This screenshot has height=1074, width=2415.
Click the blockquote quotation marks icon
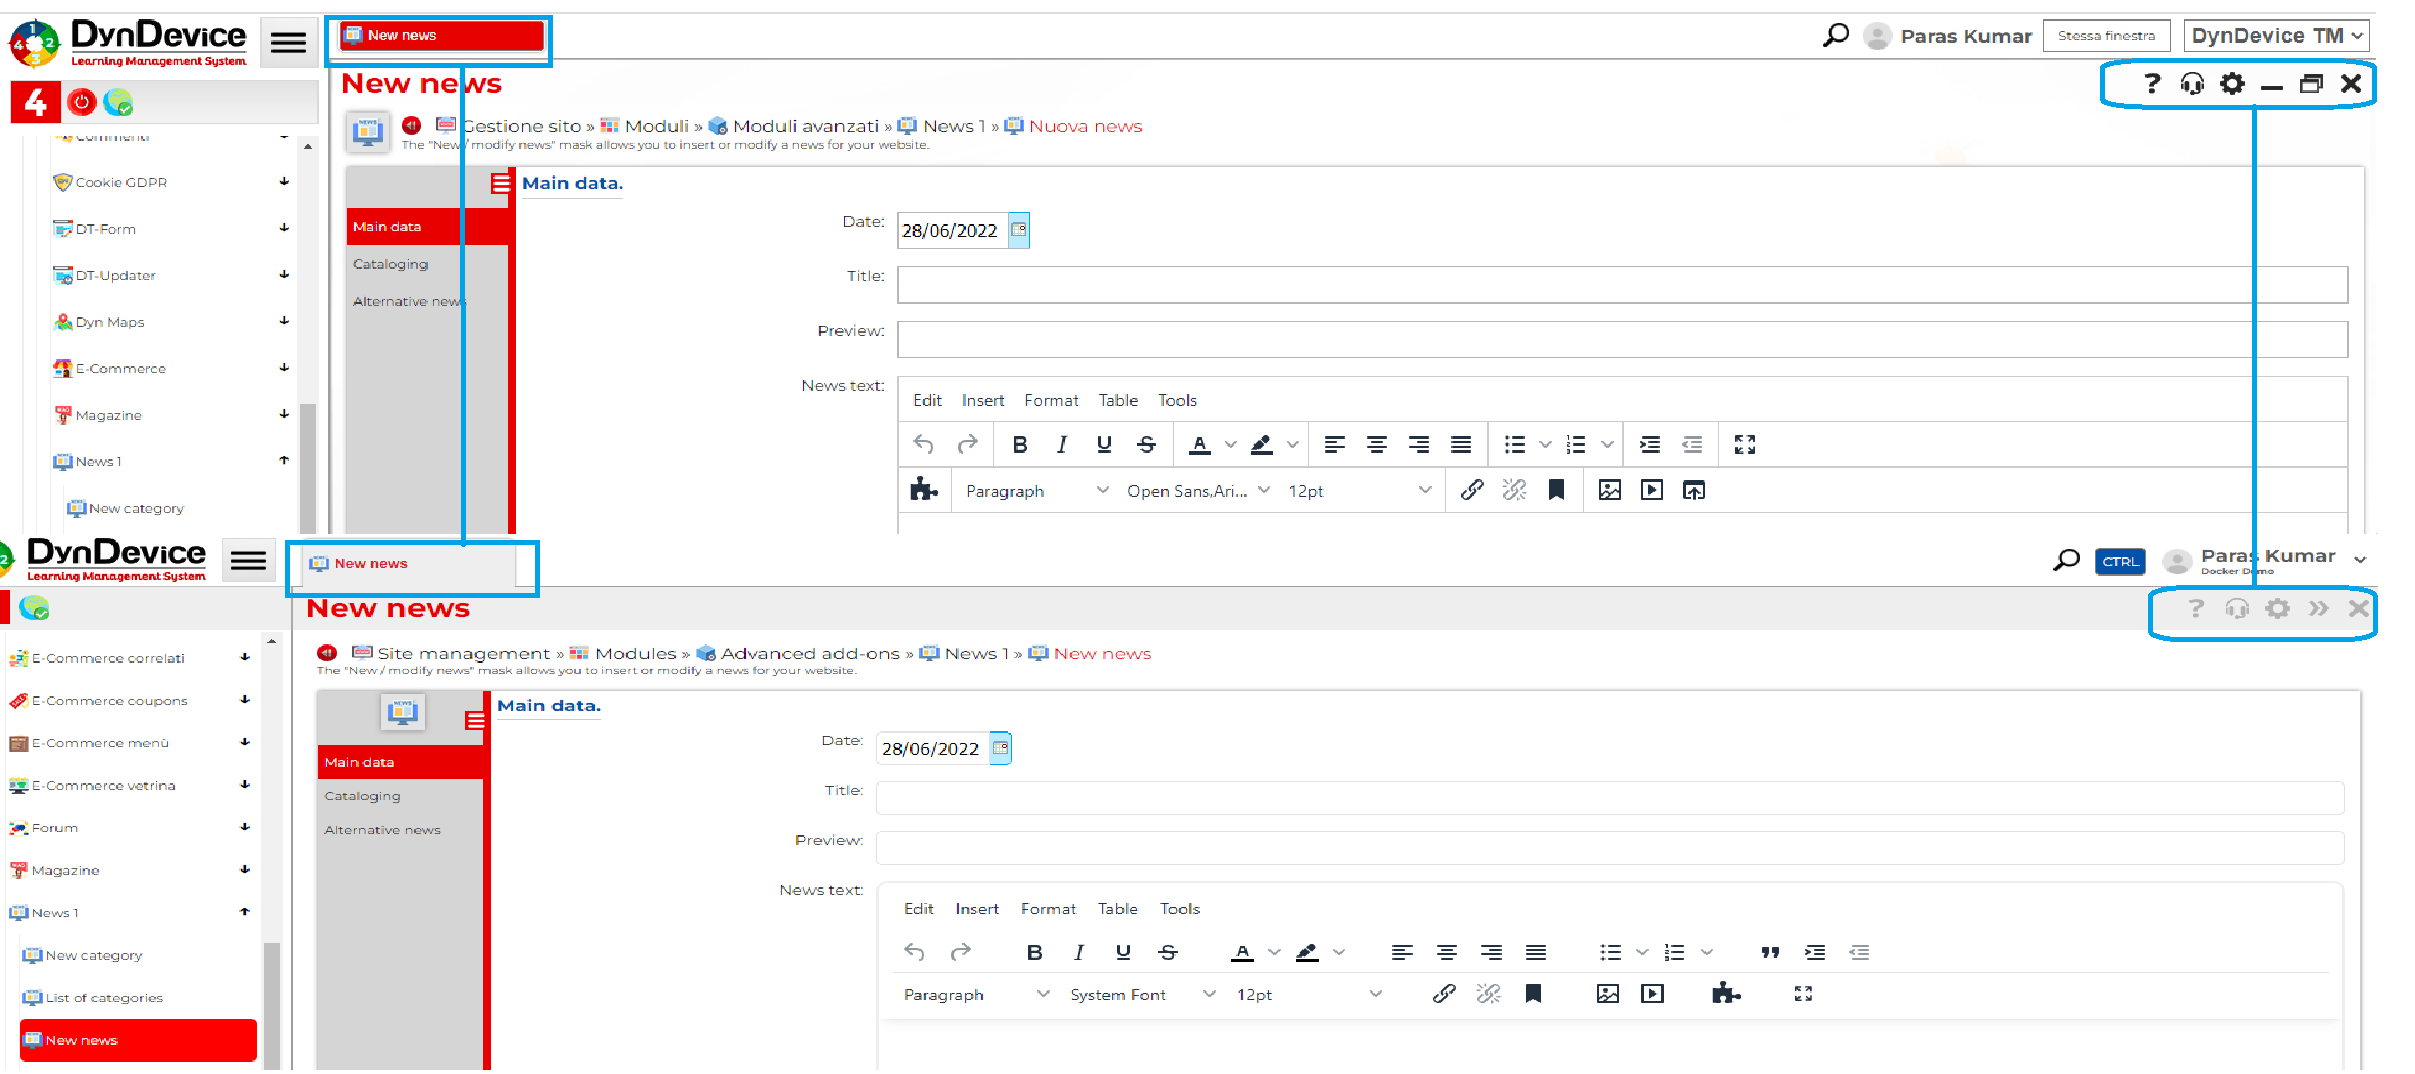pyautogui.click(x=1770, y=952)
